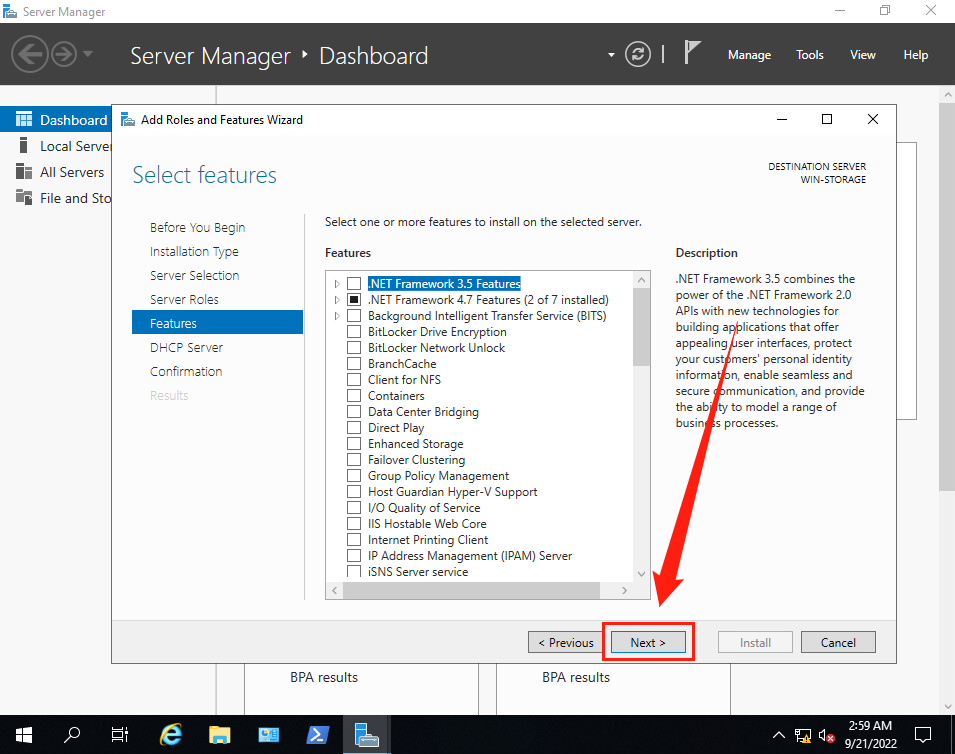Click the Windows Start button

pos(24,735)
